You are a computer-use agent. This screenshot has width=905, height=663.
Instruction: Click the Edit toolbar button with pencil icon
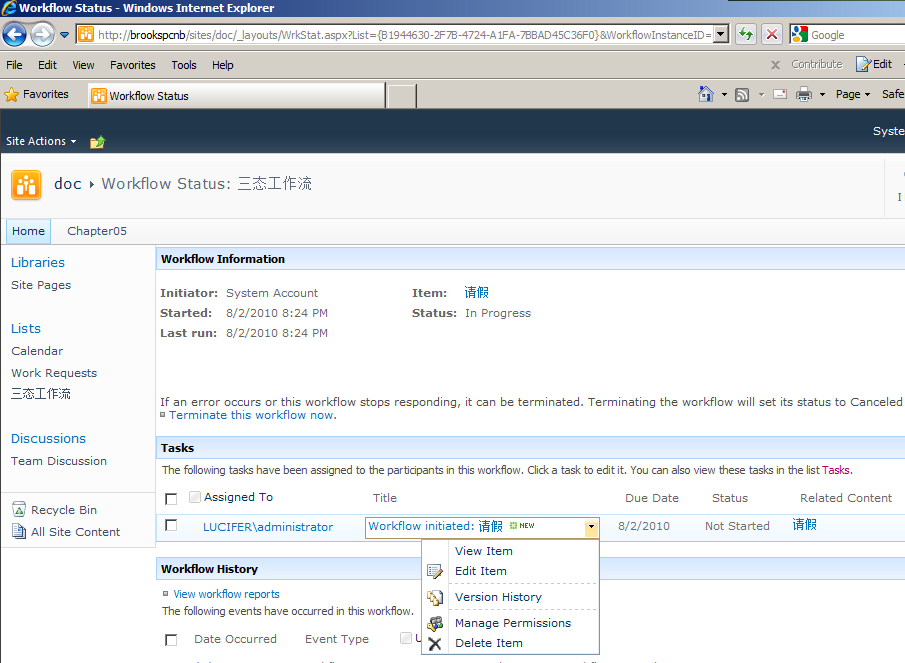coord(874,64)
